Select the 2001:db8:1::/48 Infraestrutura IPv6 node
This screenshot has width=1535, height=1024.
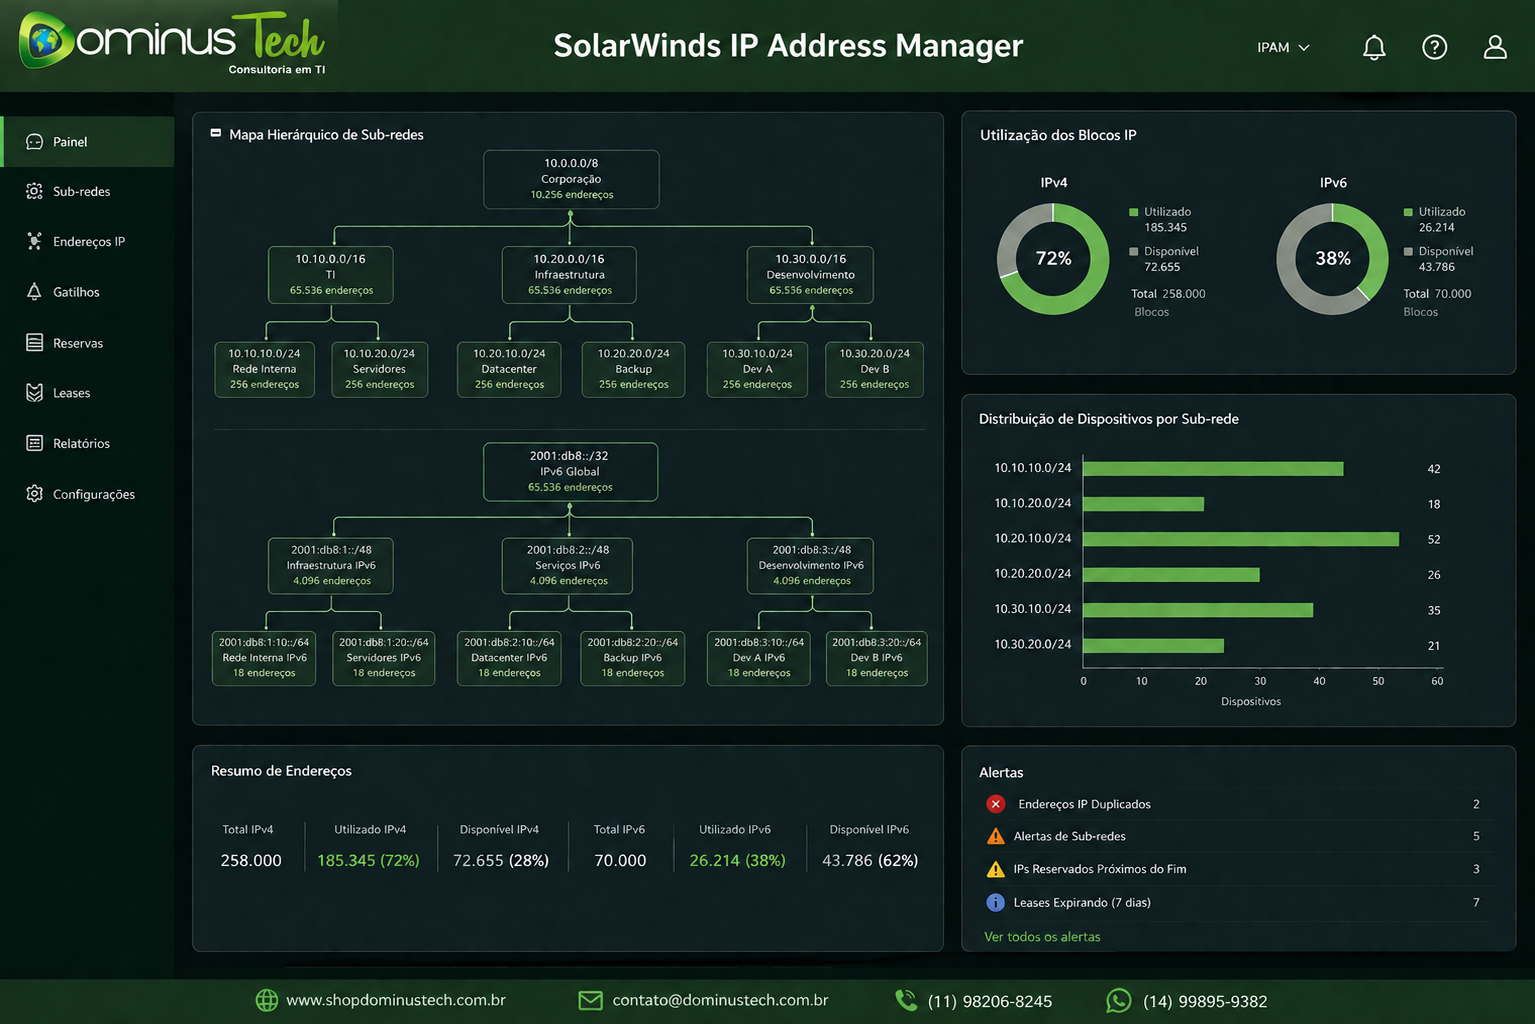click(331, 565)
